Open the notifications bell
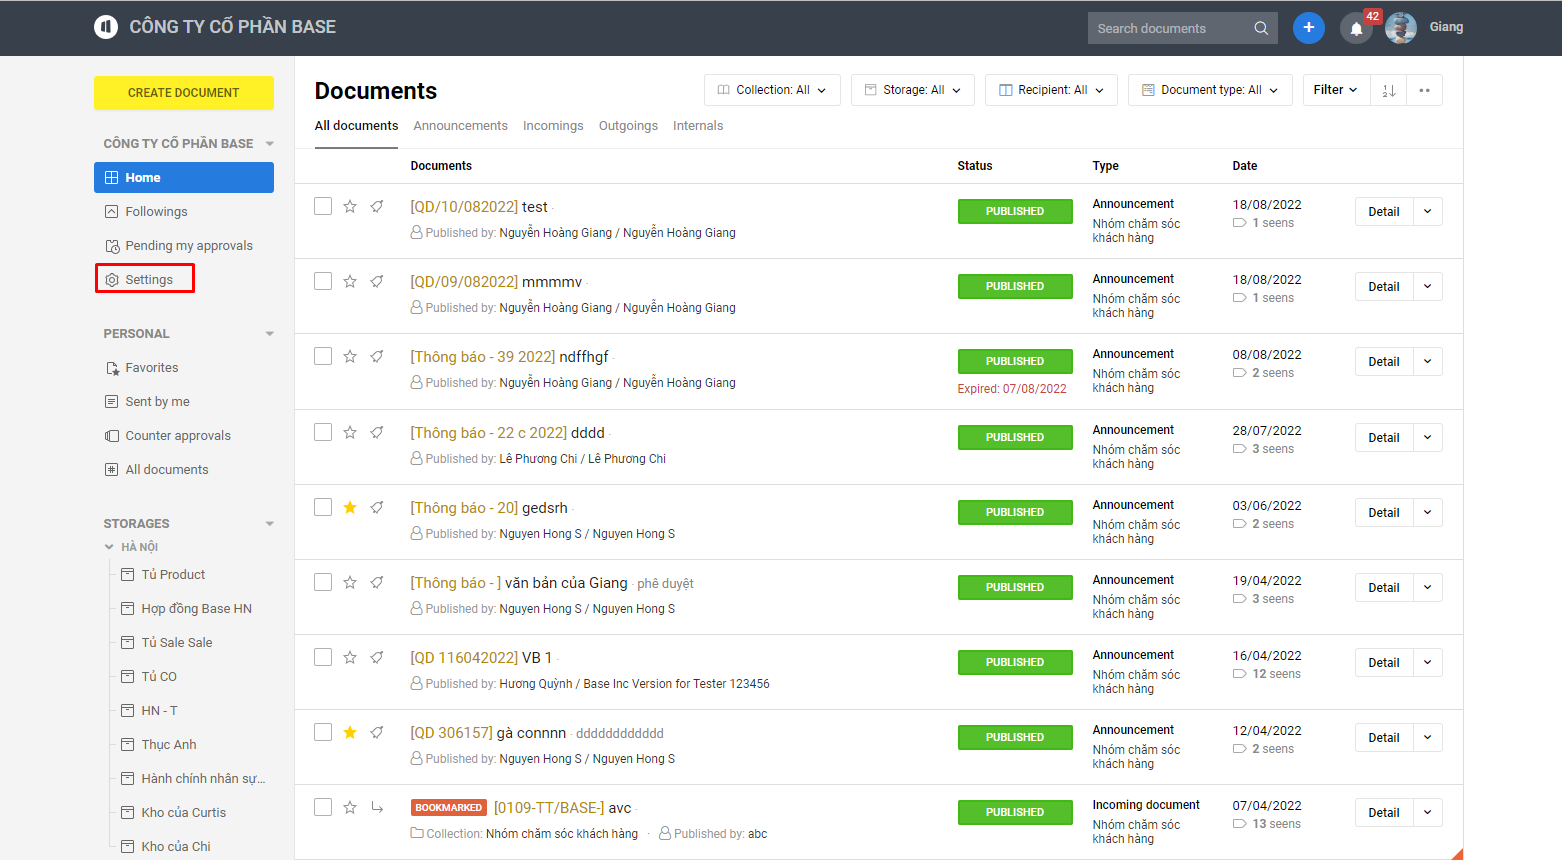The width and height of the screenshot is (1562, 860). [x=1356, y=29]
